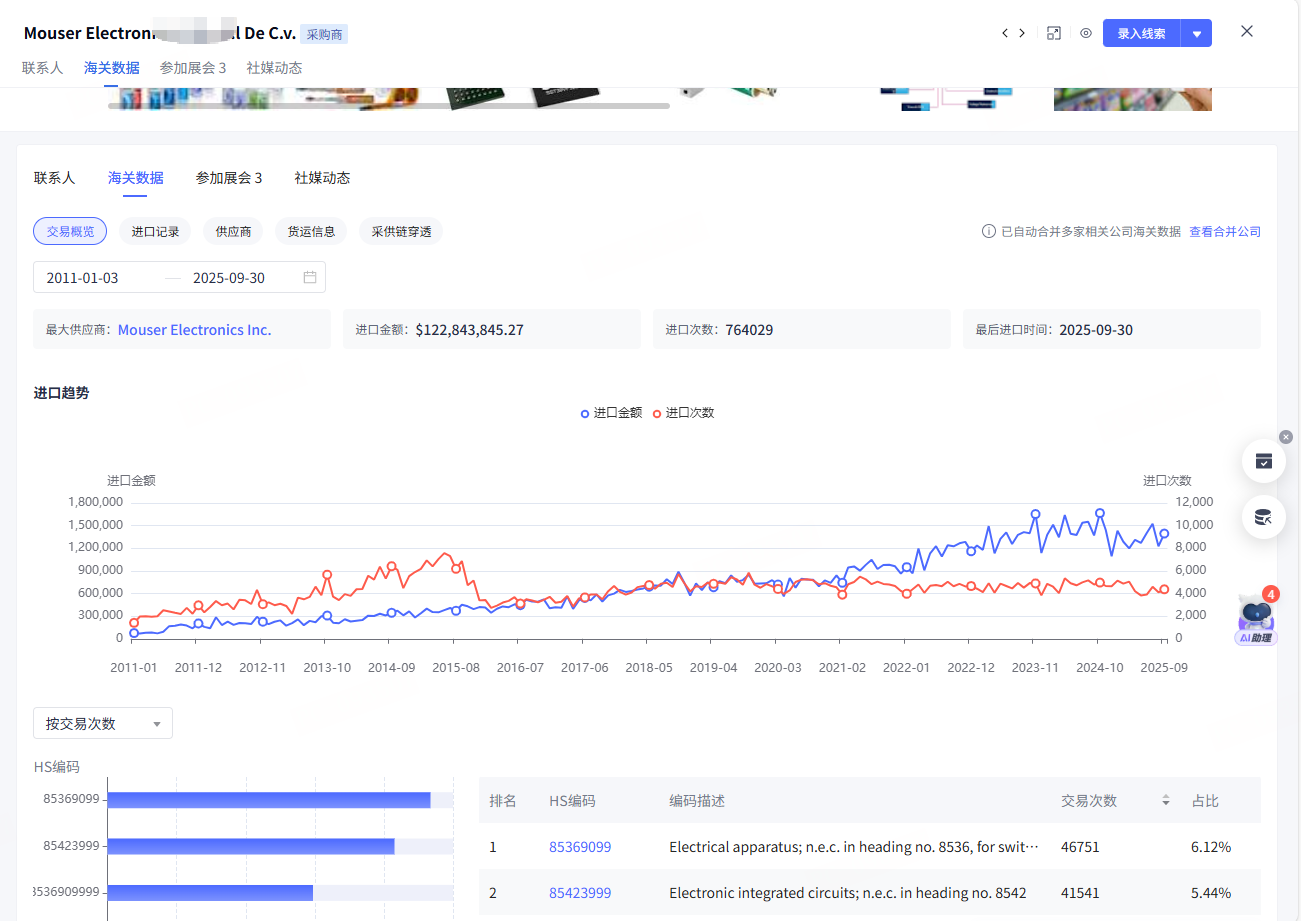Click the floating database cursor icon
This screenshot has height=921, width=1301.
[x=1263, y=517]
